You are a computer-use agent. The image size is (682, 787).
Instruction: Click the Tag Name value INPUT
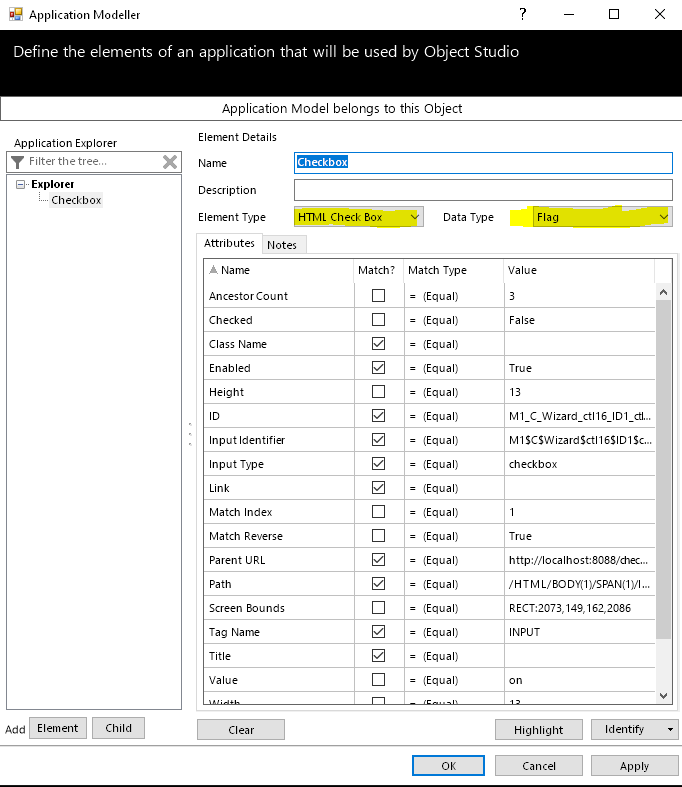(524, 632)
